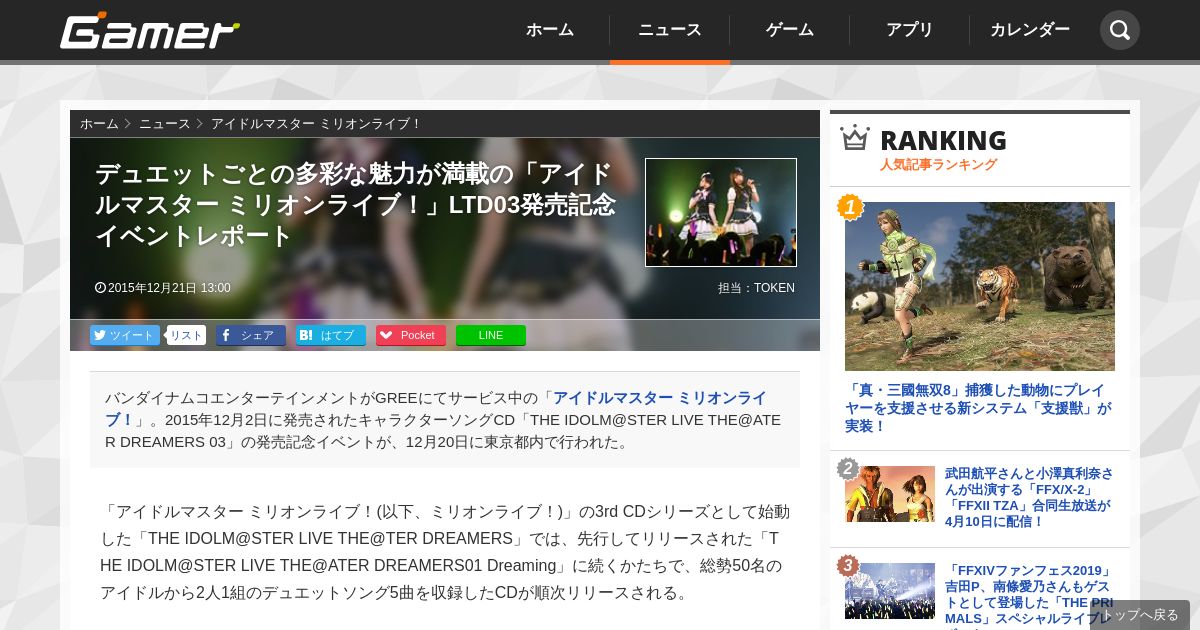Click the Gamer site logo
The width and height of the screenshot is (1200, 630).
point(150,30)
